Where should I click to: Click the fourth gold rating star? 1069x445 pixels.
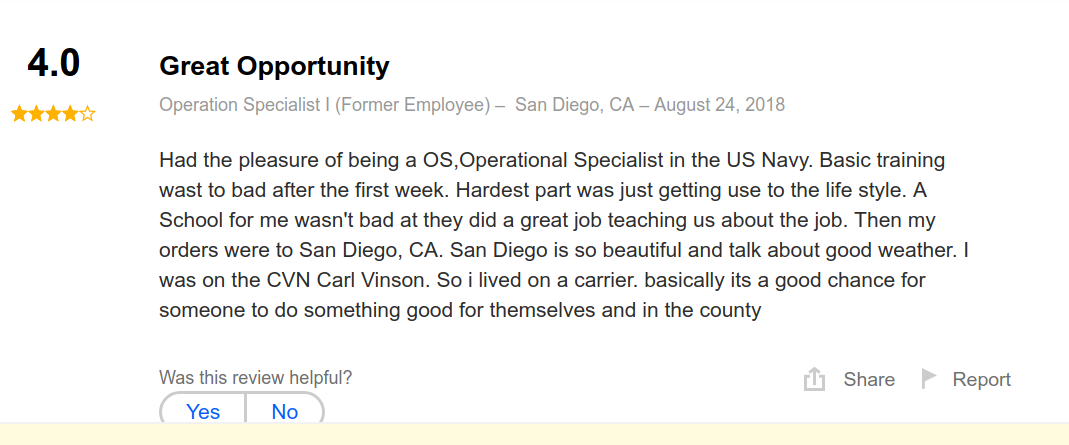(70, 114)
